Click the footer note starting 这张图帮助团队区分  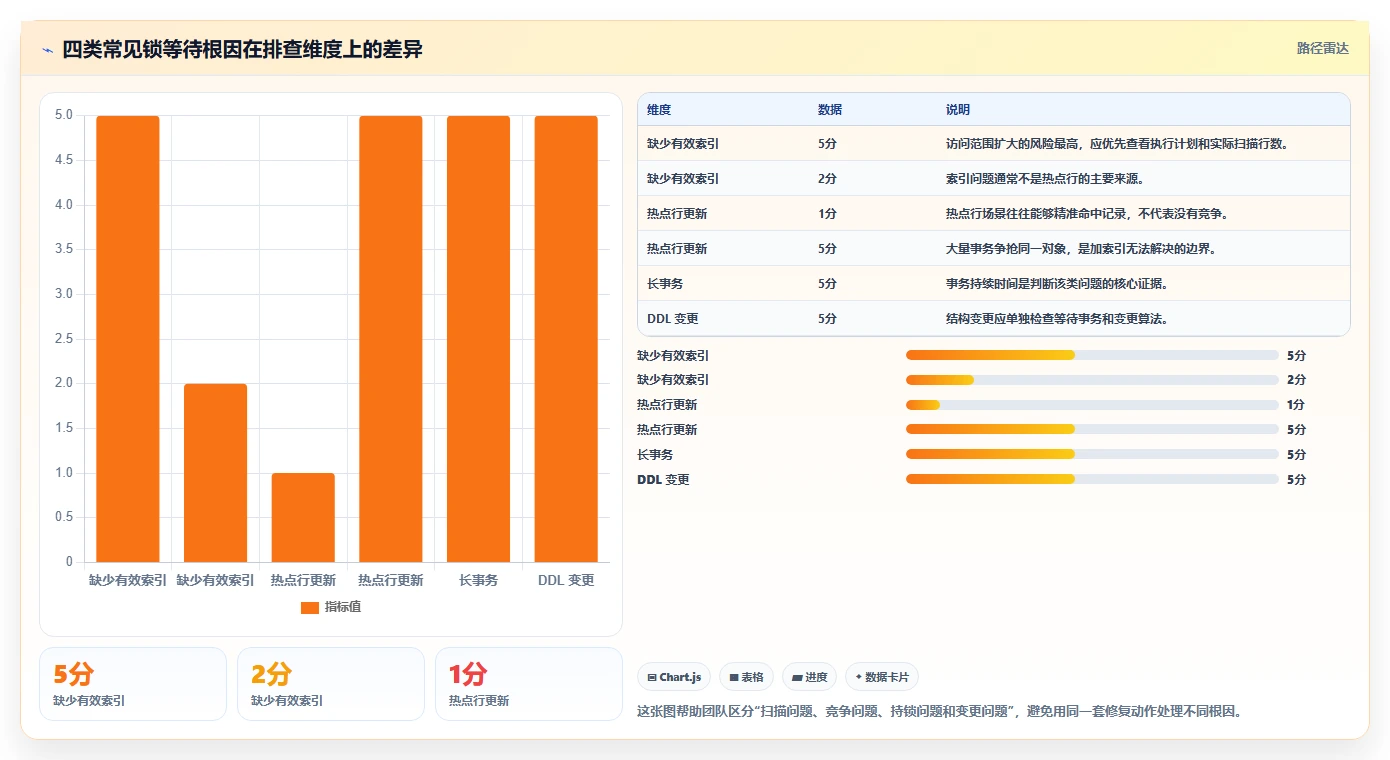(939, 712)
